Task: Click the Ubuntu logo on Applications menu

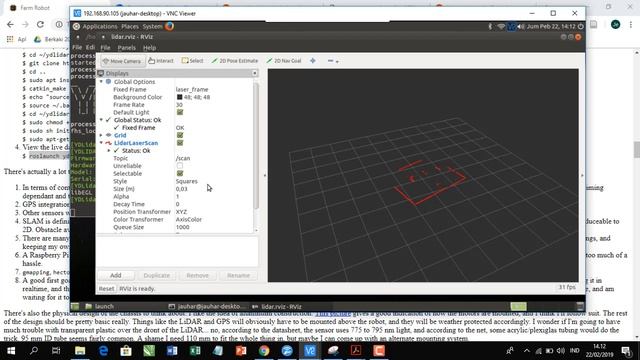Action: (x=76, y=26)
